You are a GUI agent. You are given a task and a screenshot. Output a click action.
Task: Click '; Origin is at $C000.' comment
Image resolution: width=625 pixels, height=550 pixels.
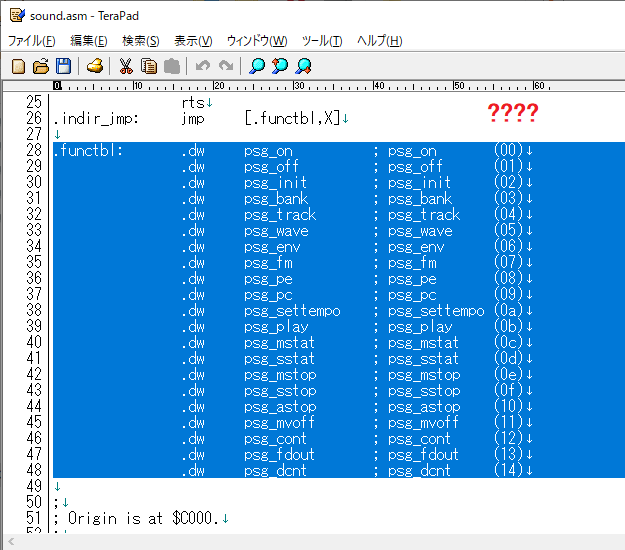pyautogui.click(x=136, y=519)
